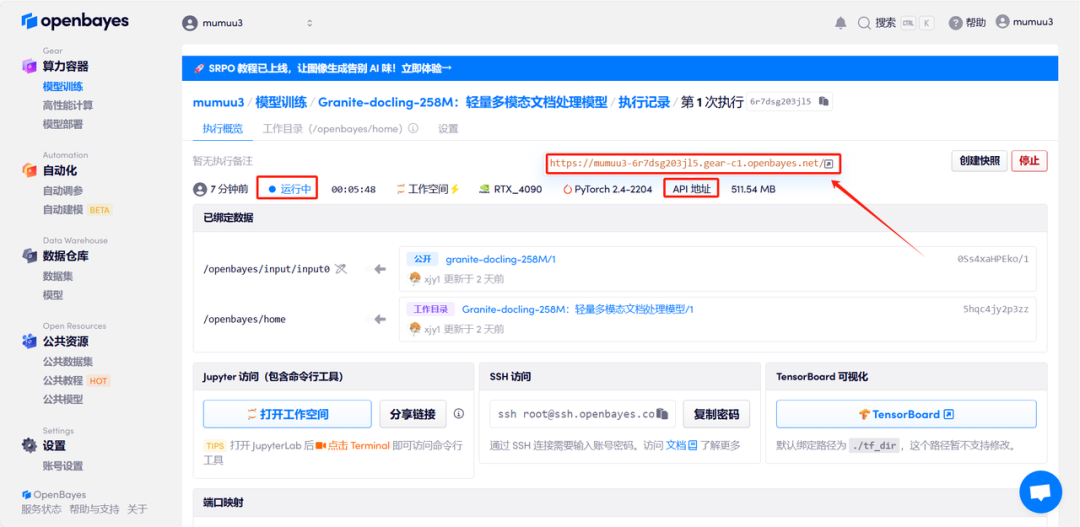Click the search magnifier icon
Viewport: 1080px width, 527px height.
pyautogui.click(x=864, y=23)
